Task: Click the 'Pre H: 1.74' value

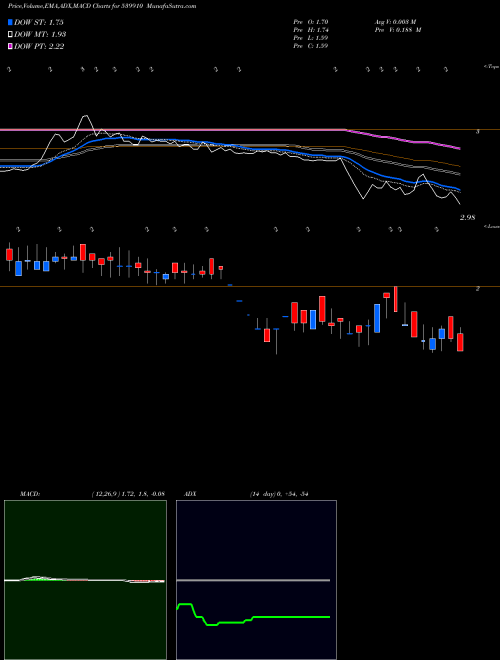Action: click(x=311, y=29)
